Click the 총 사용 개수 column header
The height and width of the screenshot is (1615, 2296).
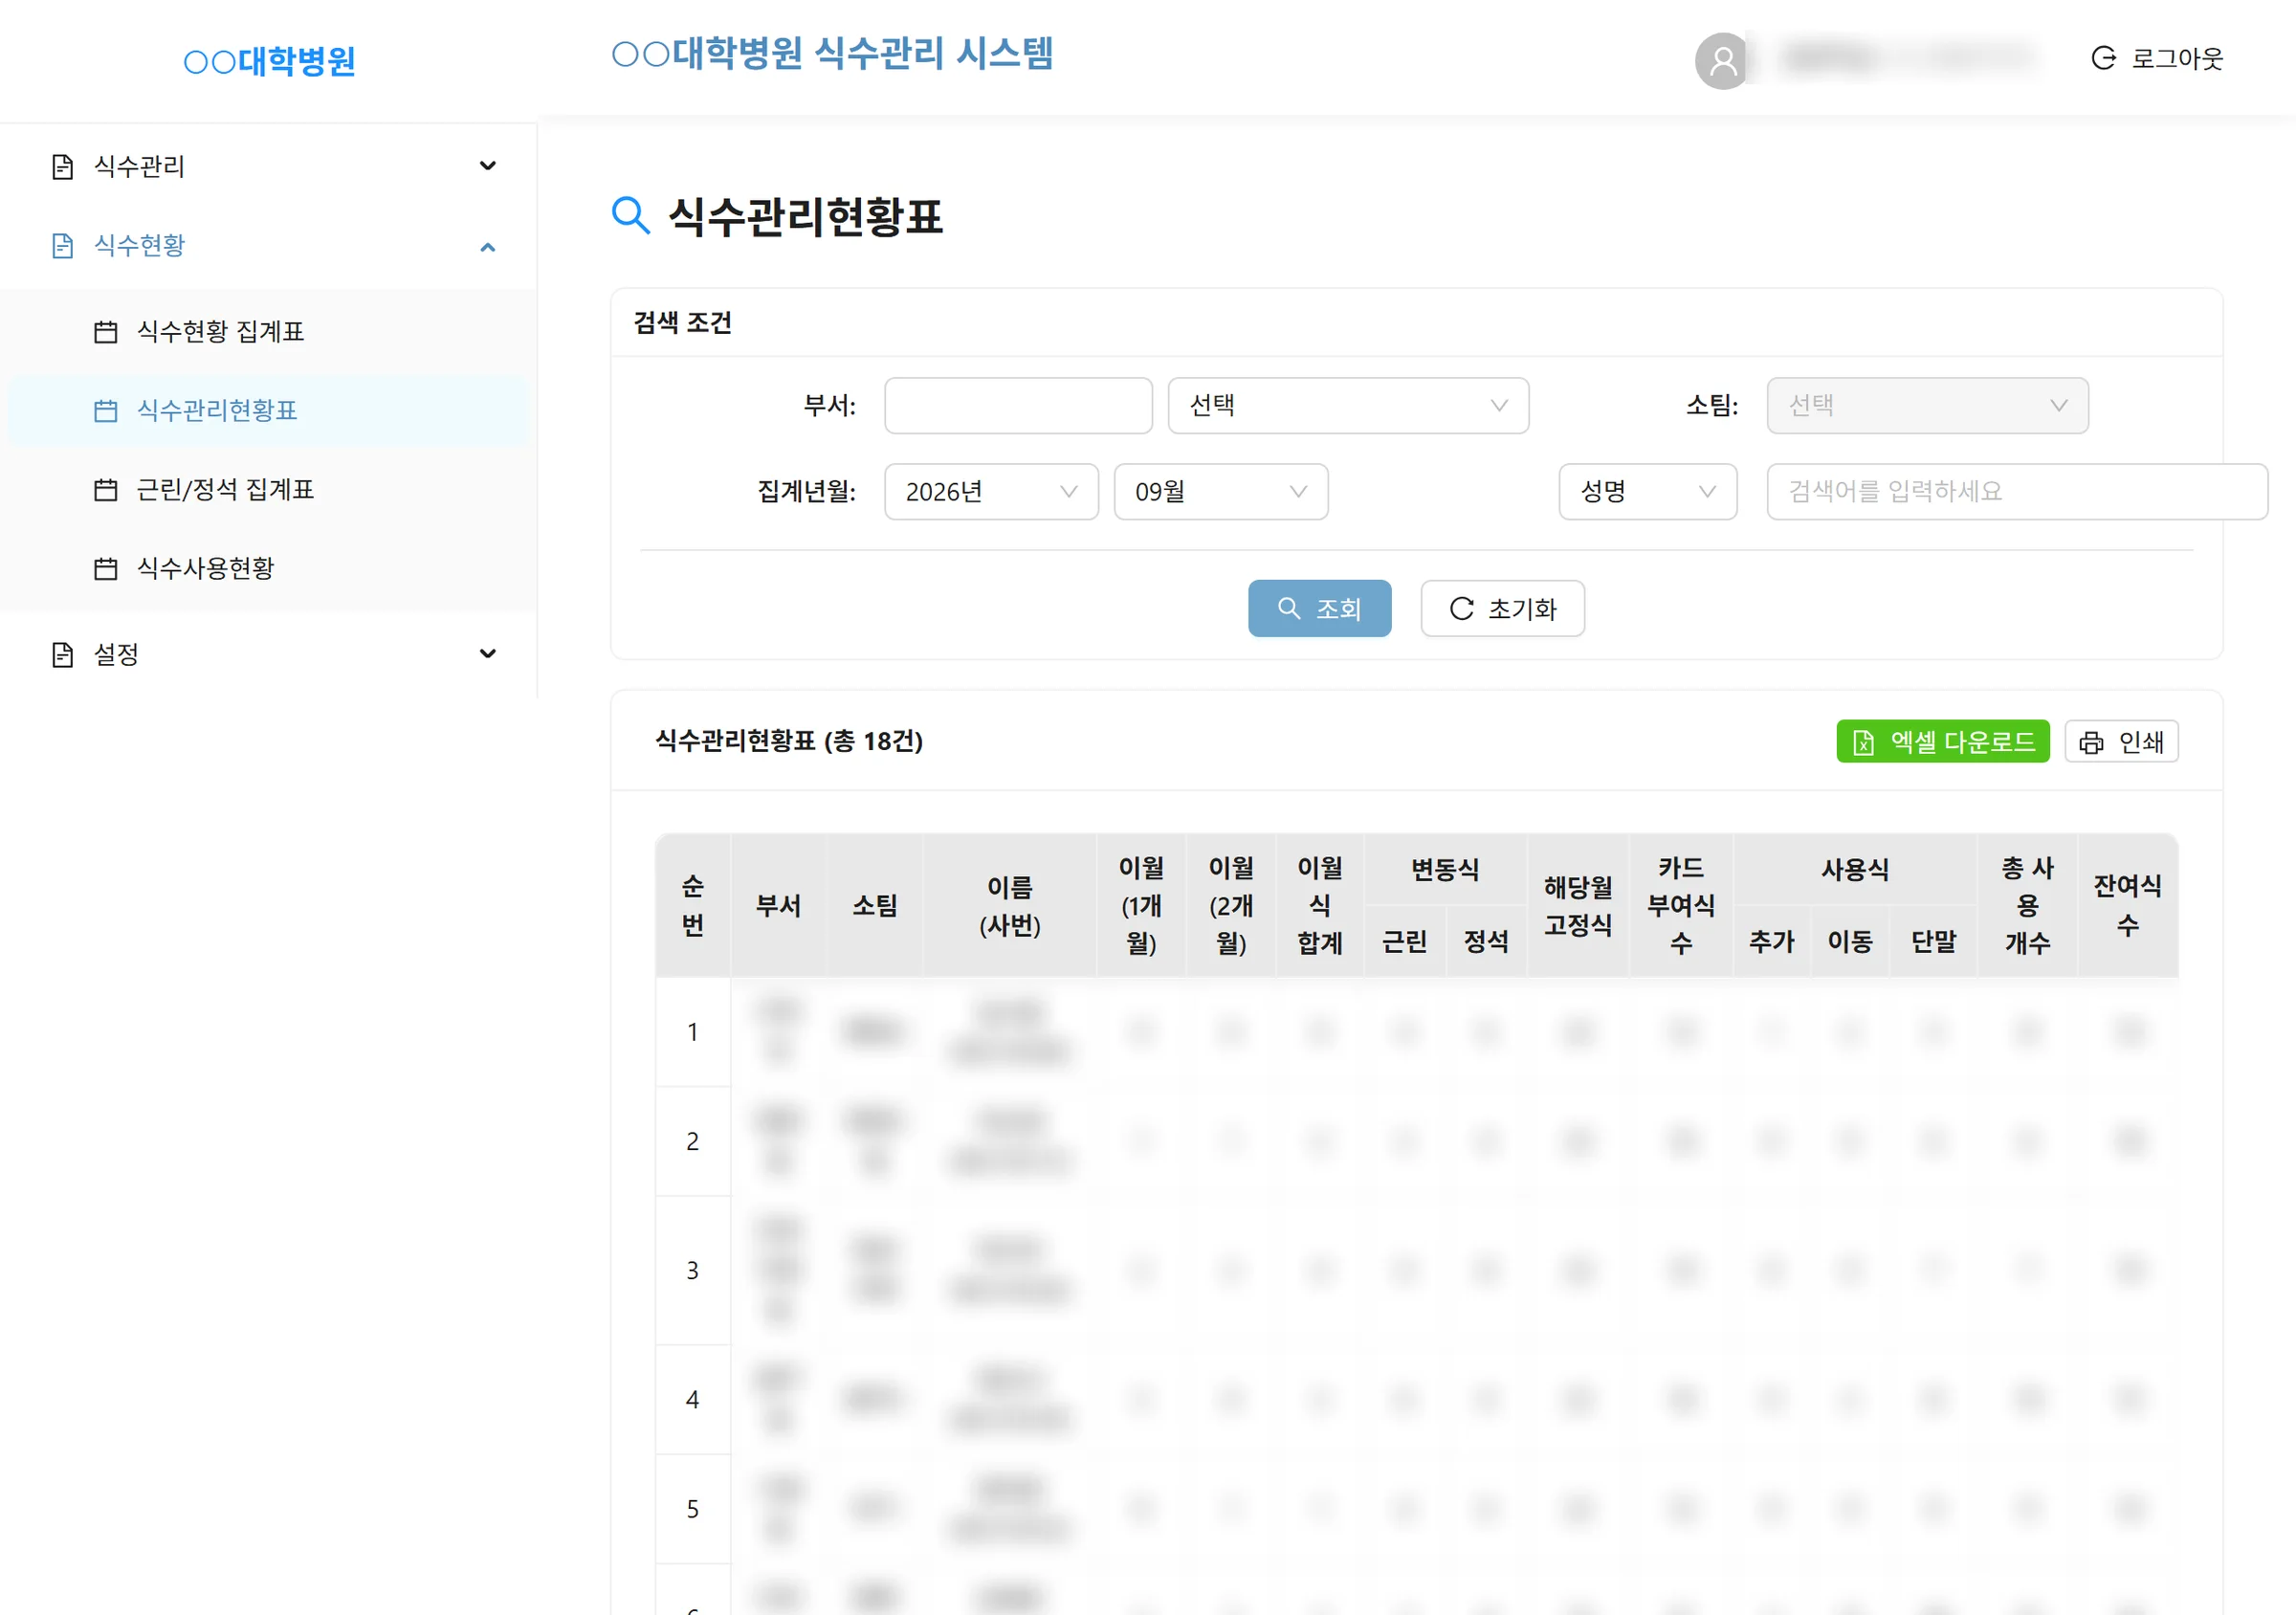click(2027, 905)
